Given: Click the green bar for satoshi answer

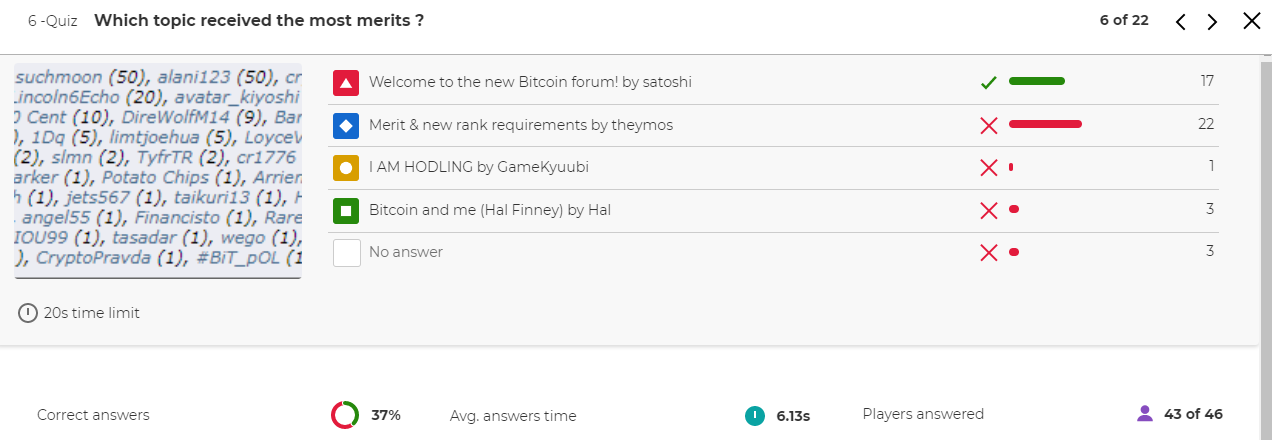Looking at the screenshot, I should [1037, 81].
